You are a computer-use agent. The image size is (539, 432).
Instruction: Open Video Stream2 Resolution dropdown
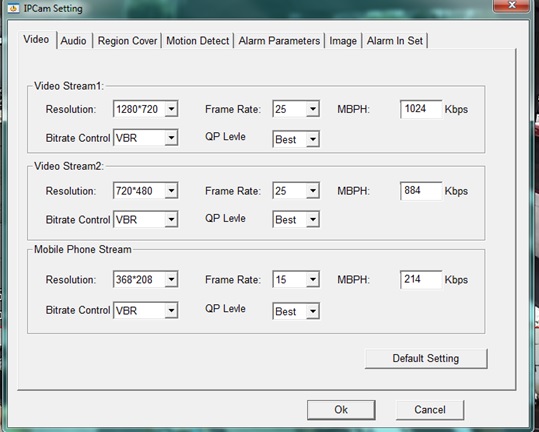click(x=145, y=191)
